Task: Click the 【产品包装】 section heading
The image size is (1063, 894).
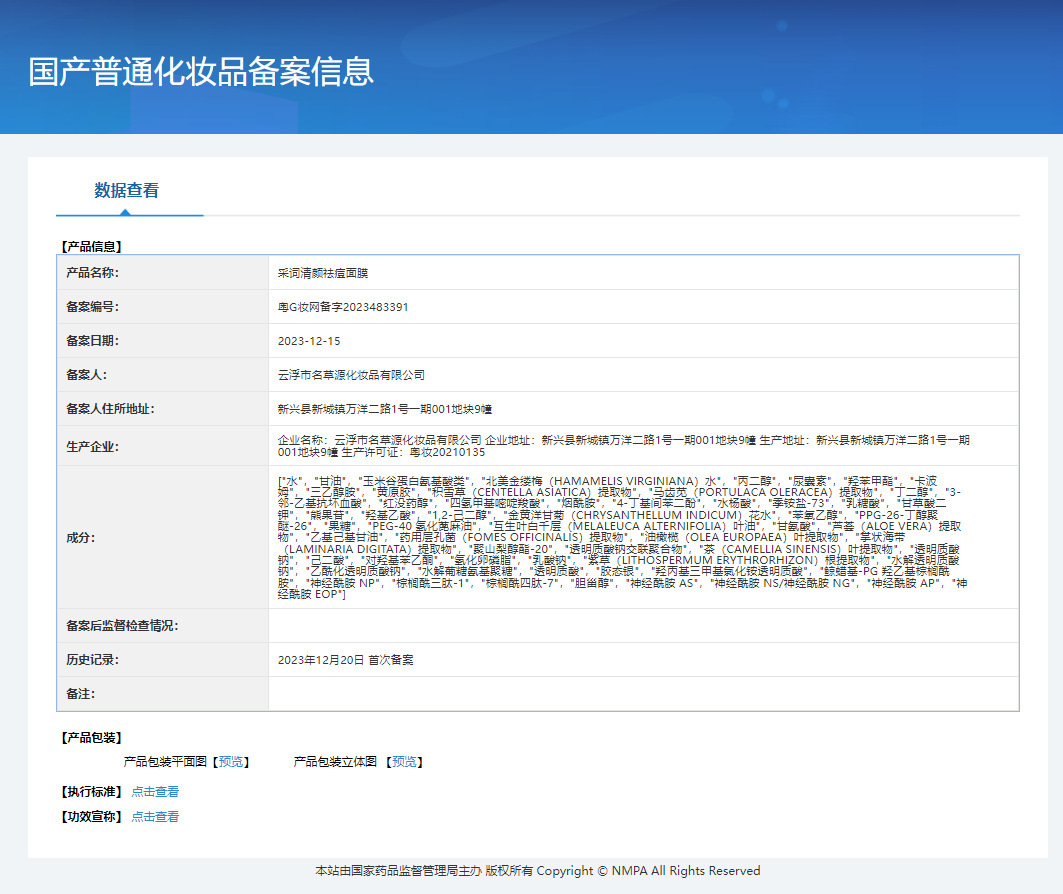Action: coord(92,737)
